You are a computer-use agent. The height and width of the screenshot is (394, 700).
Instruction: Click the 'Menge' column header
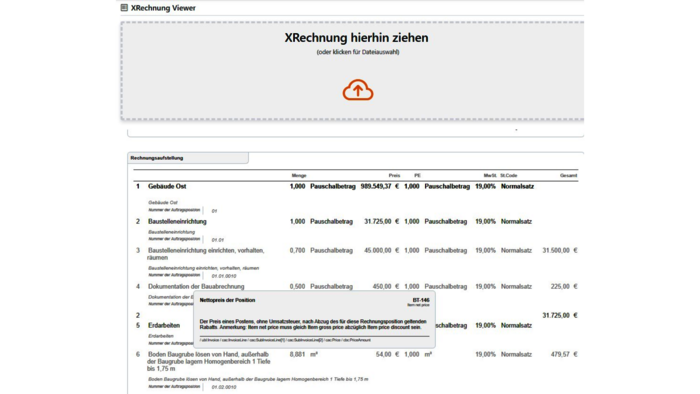point(299,175)
